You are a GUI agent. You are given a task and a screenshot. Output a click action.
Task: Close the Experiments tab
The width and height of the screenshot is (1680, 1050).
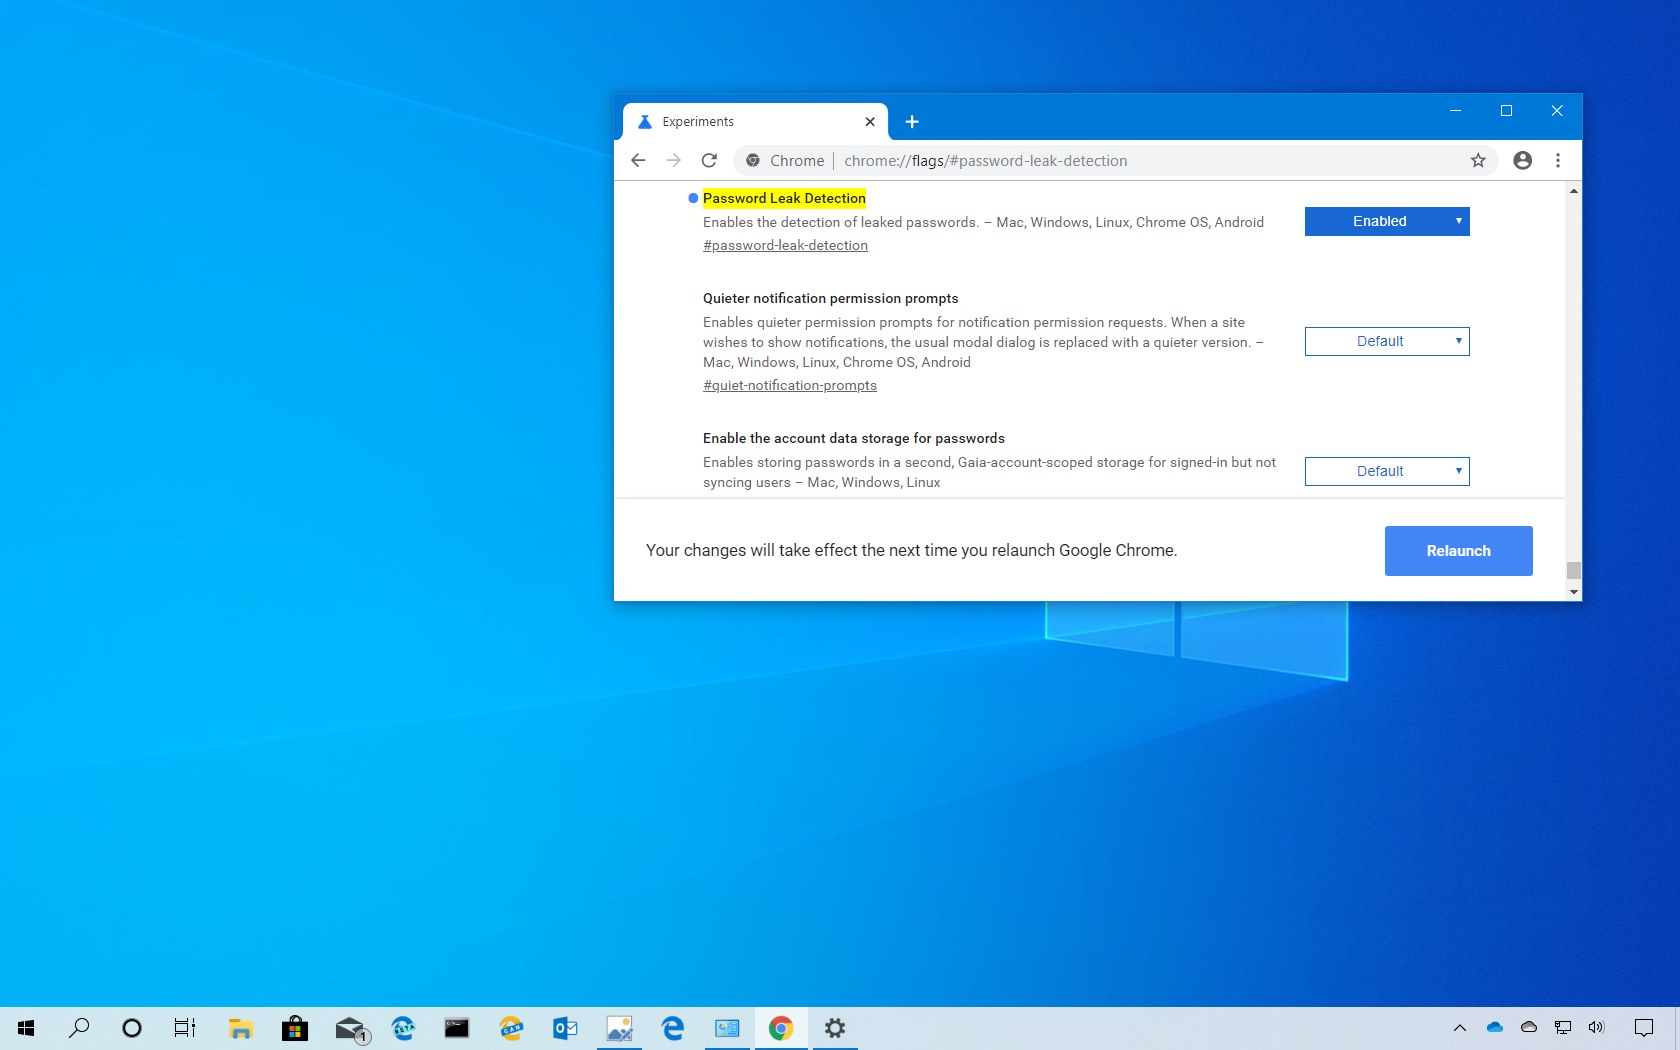(x=870, y=122)
